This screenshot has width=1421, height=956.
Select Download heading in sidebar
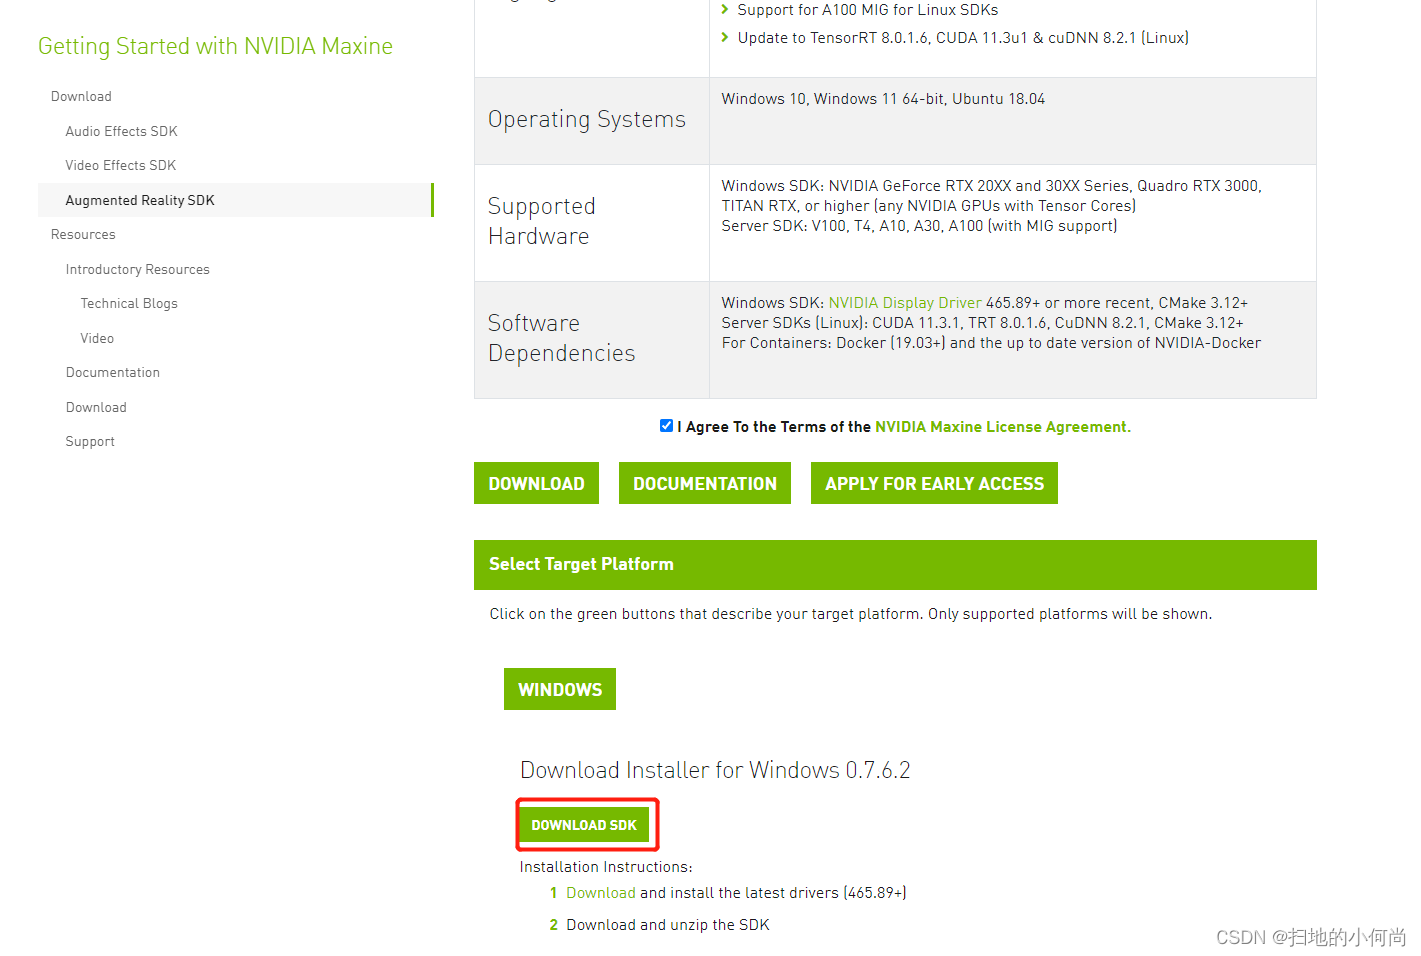[x=81, y=97]
